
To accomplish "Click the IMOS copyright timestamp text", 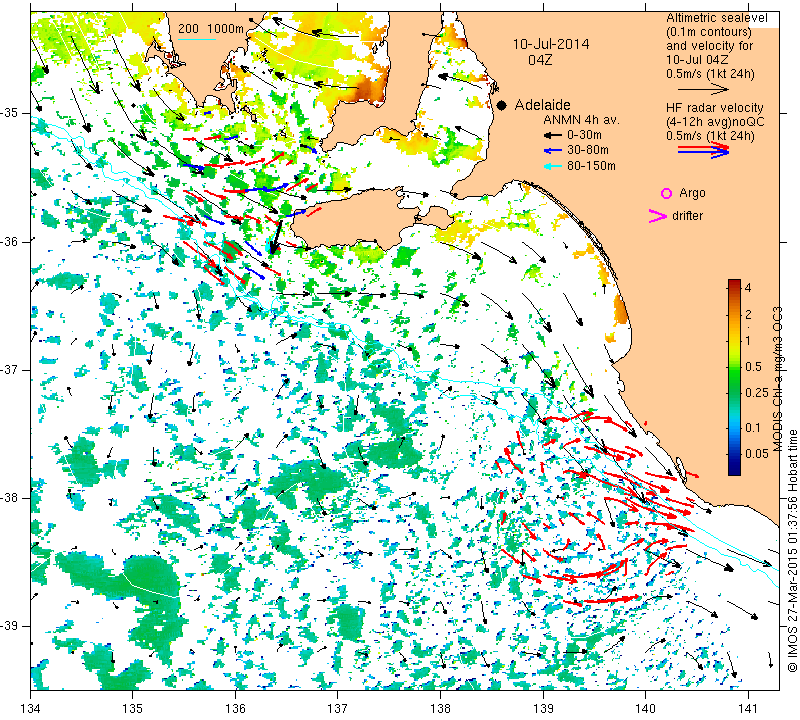I will pos(792,551).
